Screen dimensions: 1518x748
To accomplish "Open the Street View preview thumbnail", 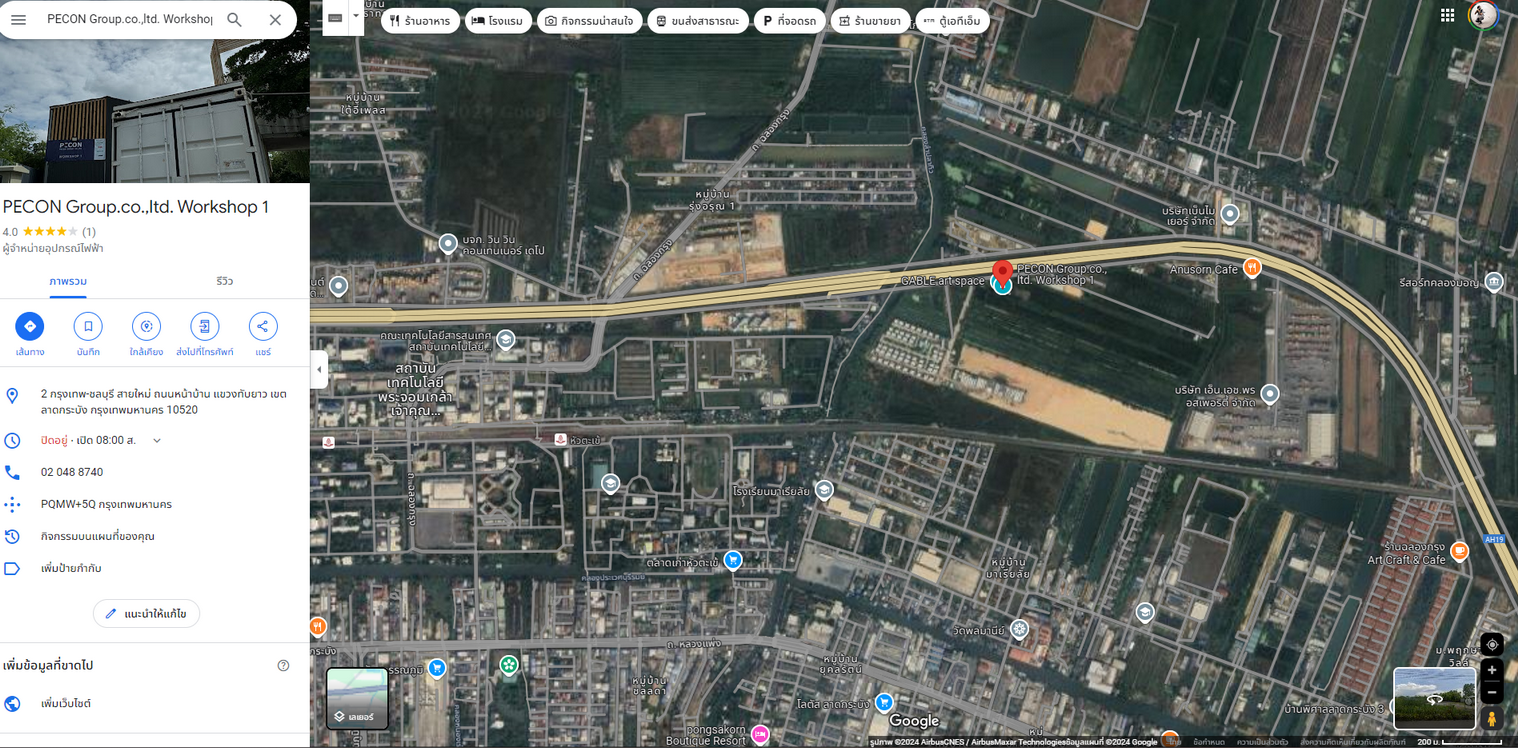I will point(1434,698).
